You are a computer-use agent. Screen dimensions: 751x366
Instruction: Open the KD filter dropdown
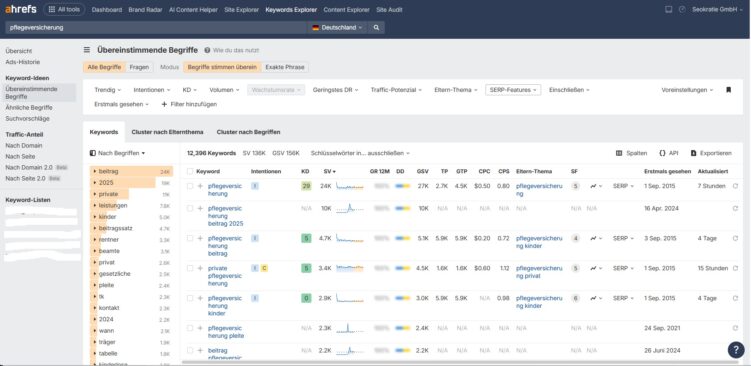(x=189, y=90)
